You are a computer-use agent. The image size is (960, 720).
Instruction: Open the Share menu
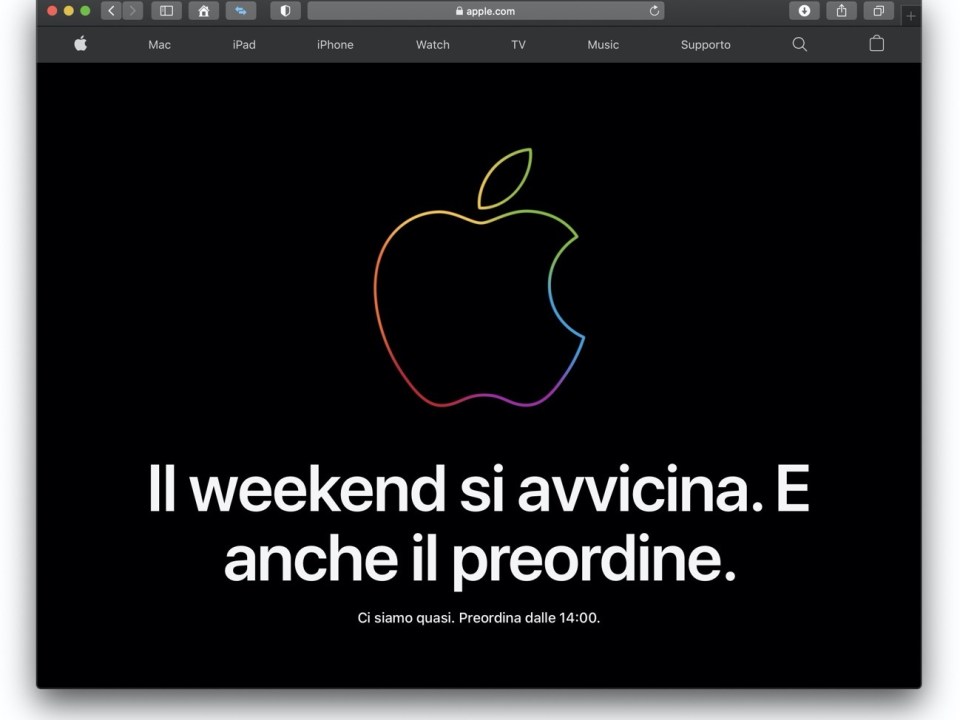842,10
